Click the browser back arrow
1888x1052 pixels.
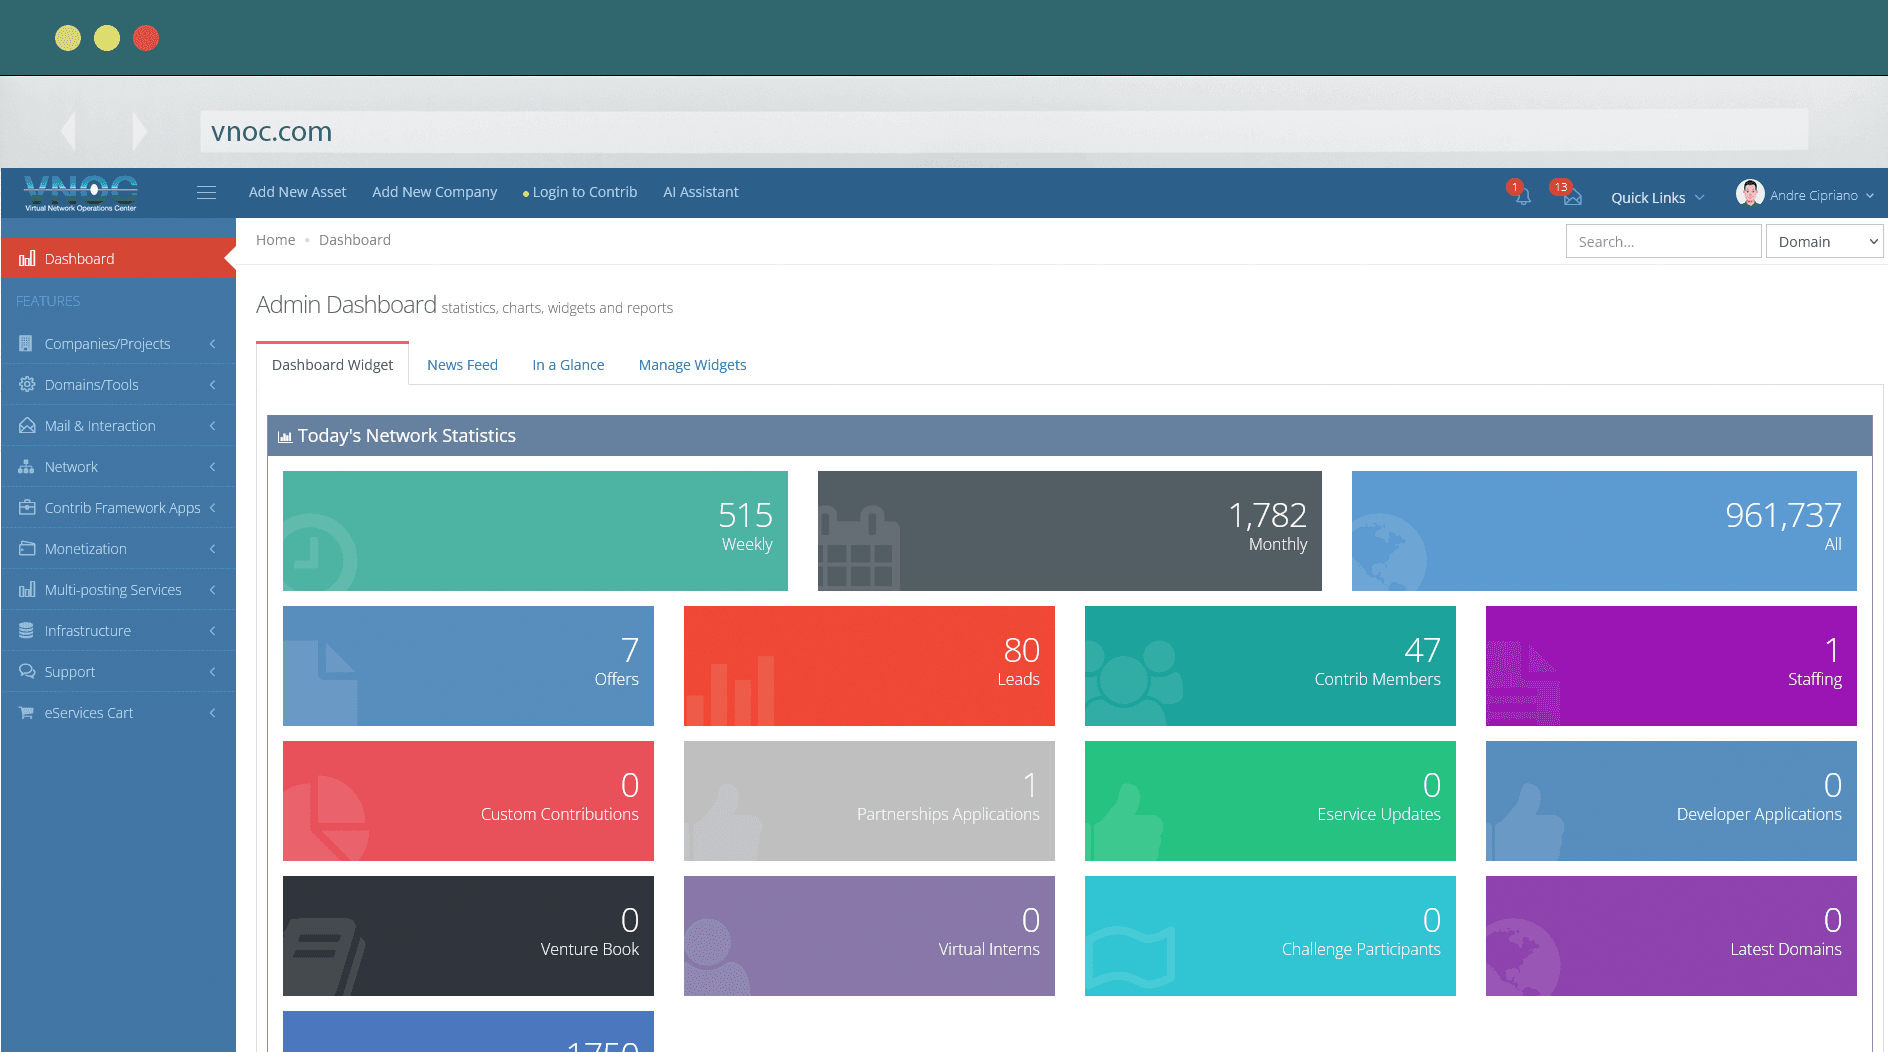click(x=68, y=131)
